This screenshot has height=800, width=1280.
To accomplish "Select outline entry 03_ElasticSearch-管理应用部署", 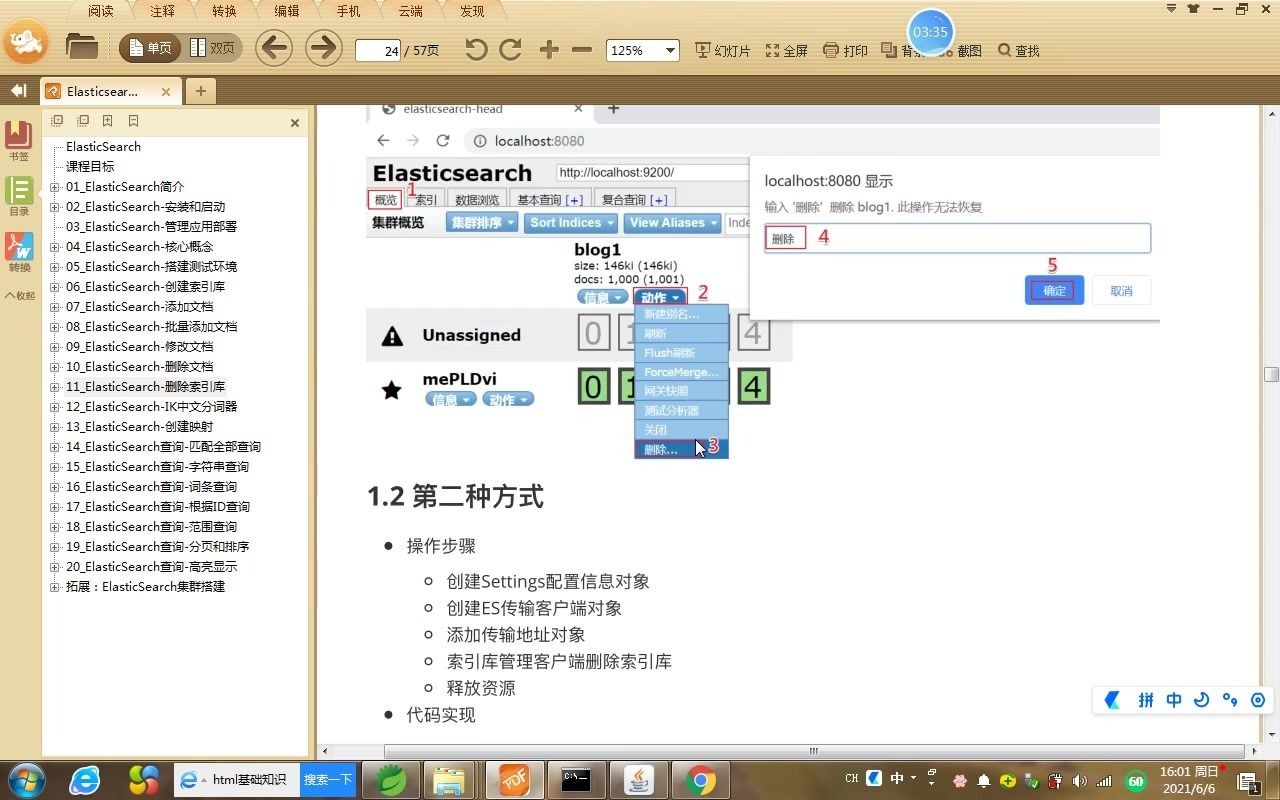I will tap(151, 226).
